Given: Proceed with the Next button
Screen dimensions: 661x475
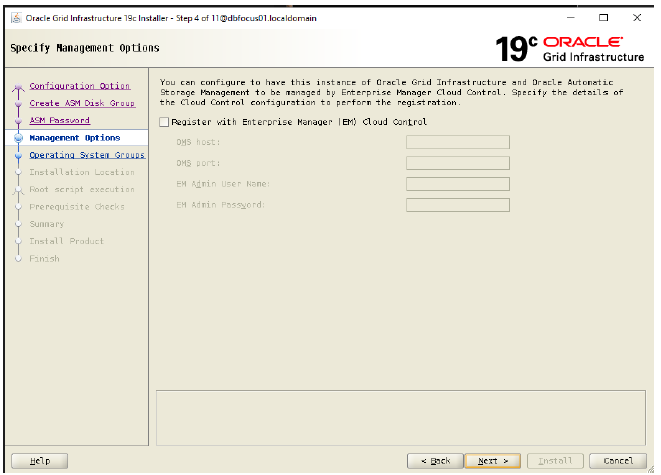Looking at the screenshot, I should (x=493, y=461).
